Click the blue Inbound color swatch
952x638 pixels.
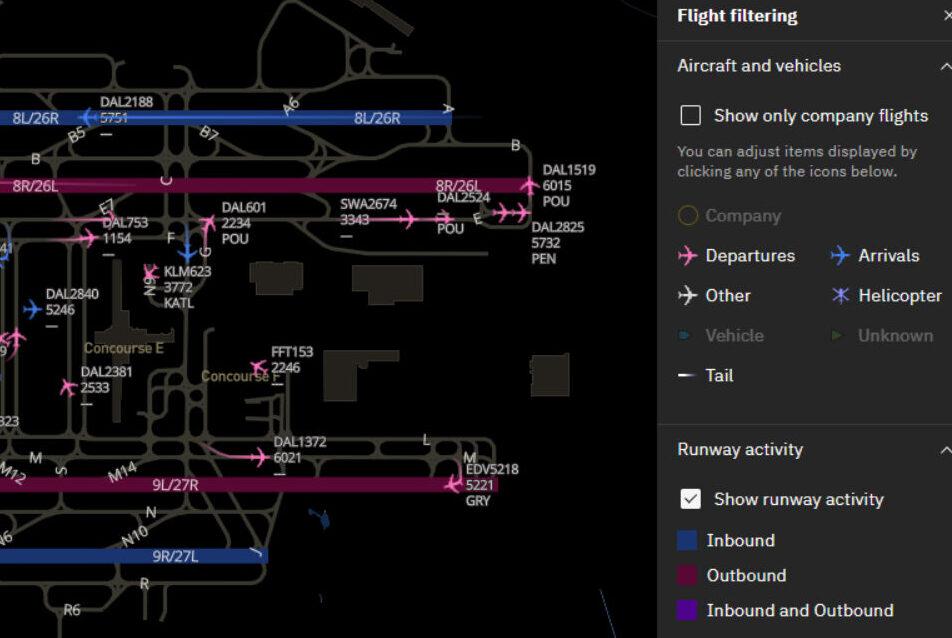687,540
